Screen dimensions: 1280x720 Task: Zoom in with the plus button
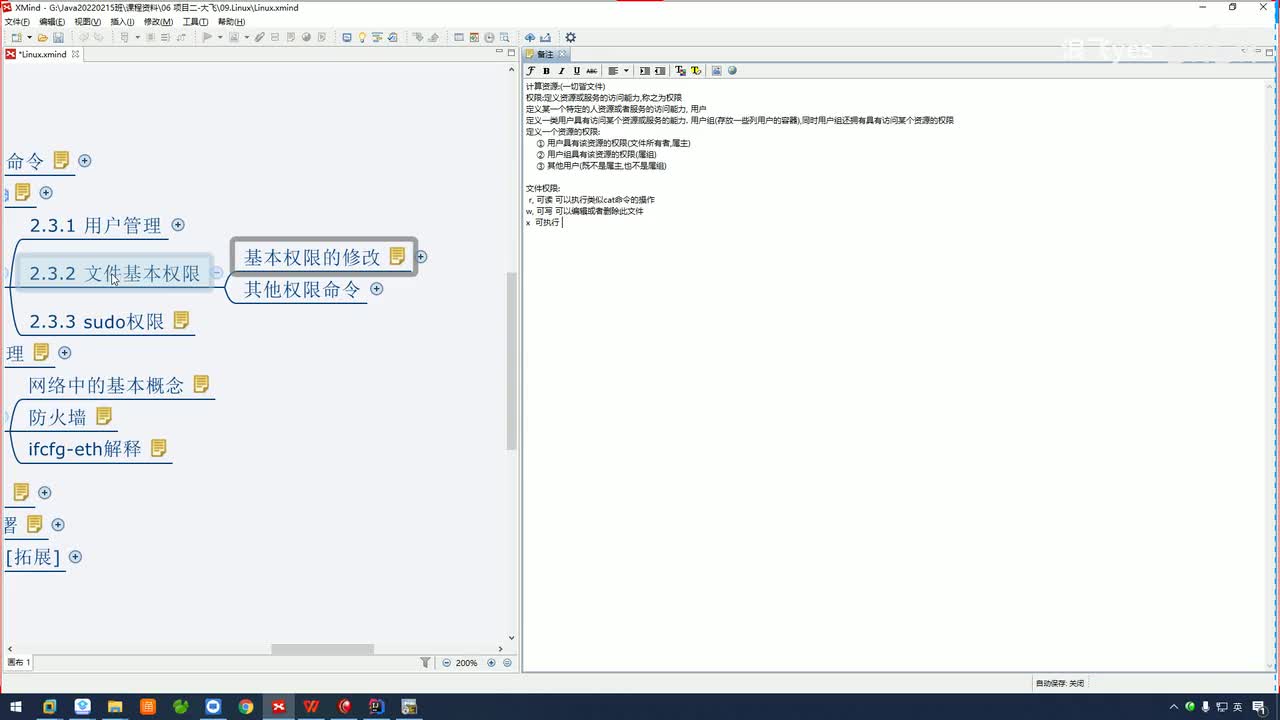point(491,663)
